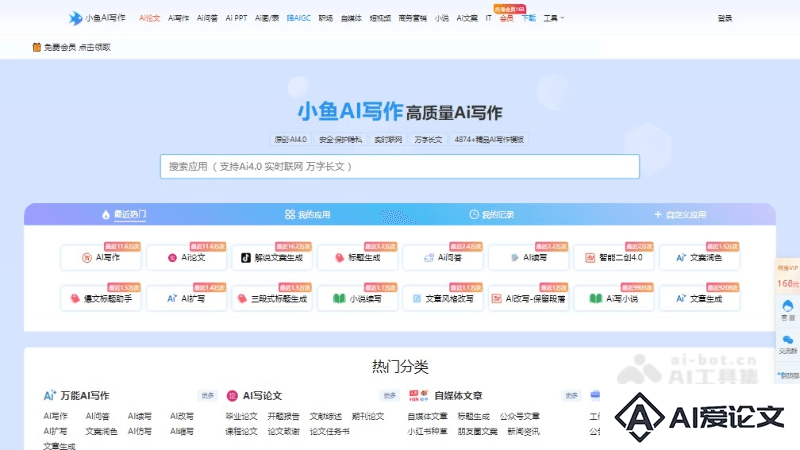Open the AI扩写 app card

tap(187, 298)
